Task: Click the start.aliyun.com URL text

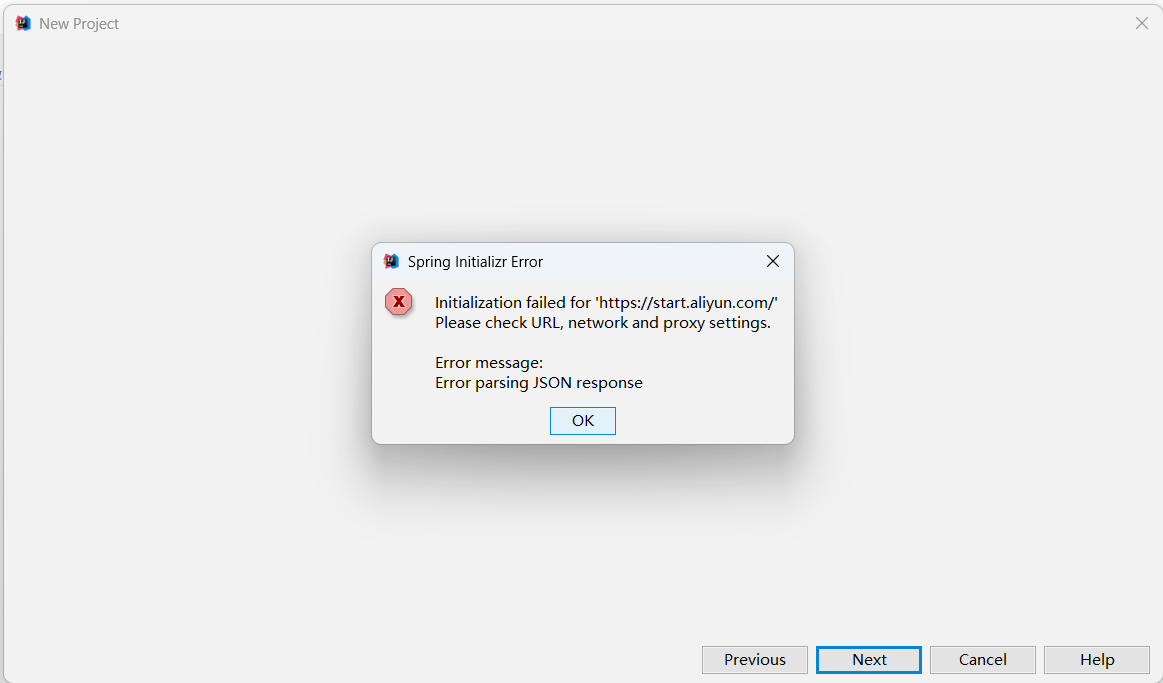Action: (x=686, y=303)
